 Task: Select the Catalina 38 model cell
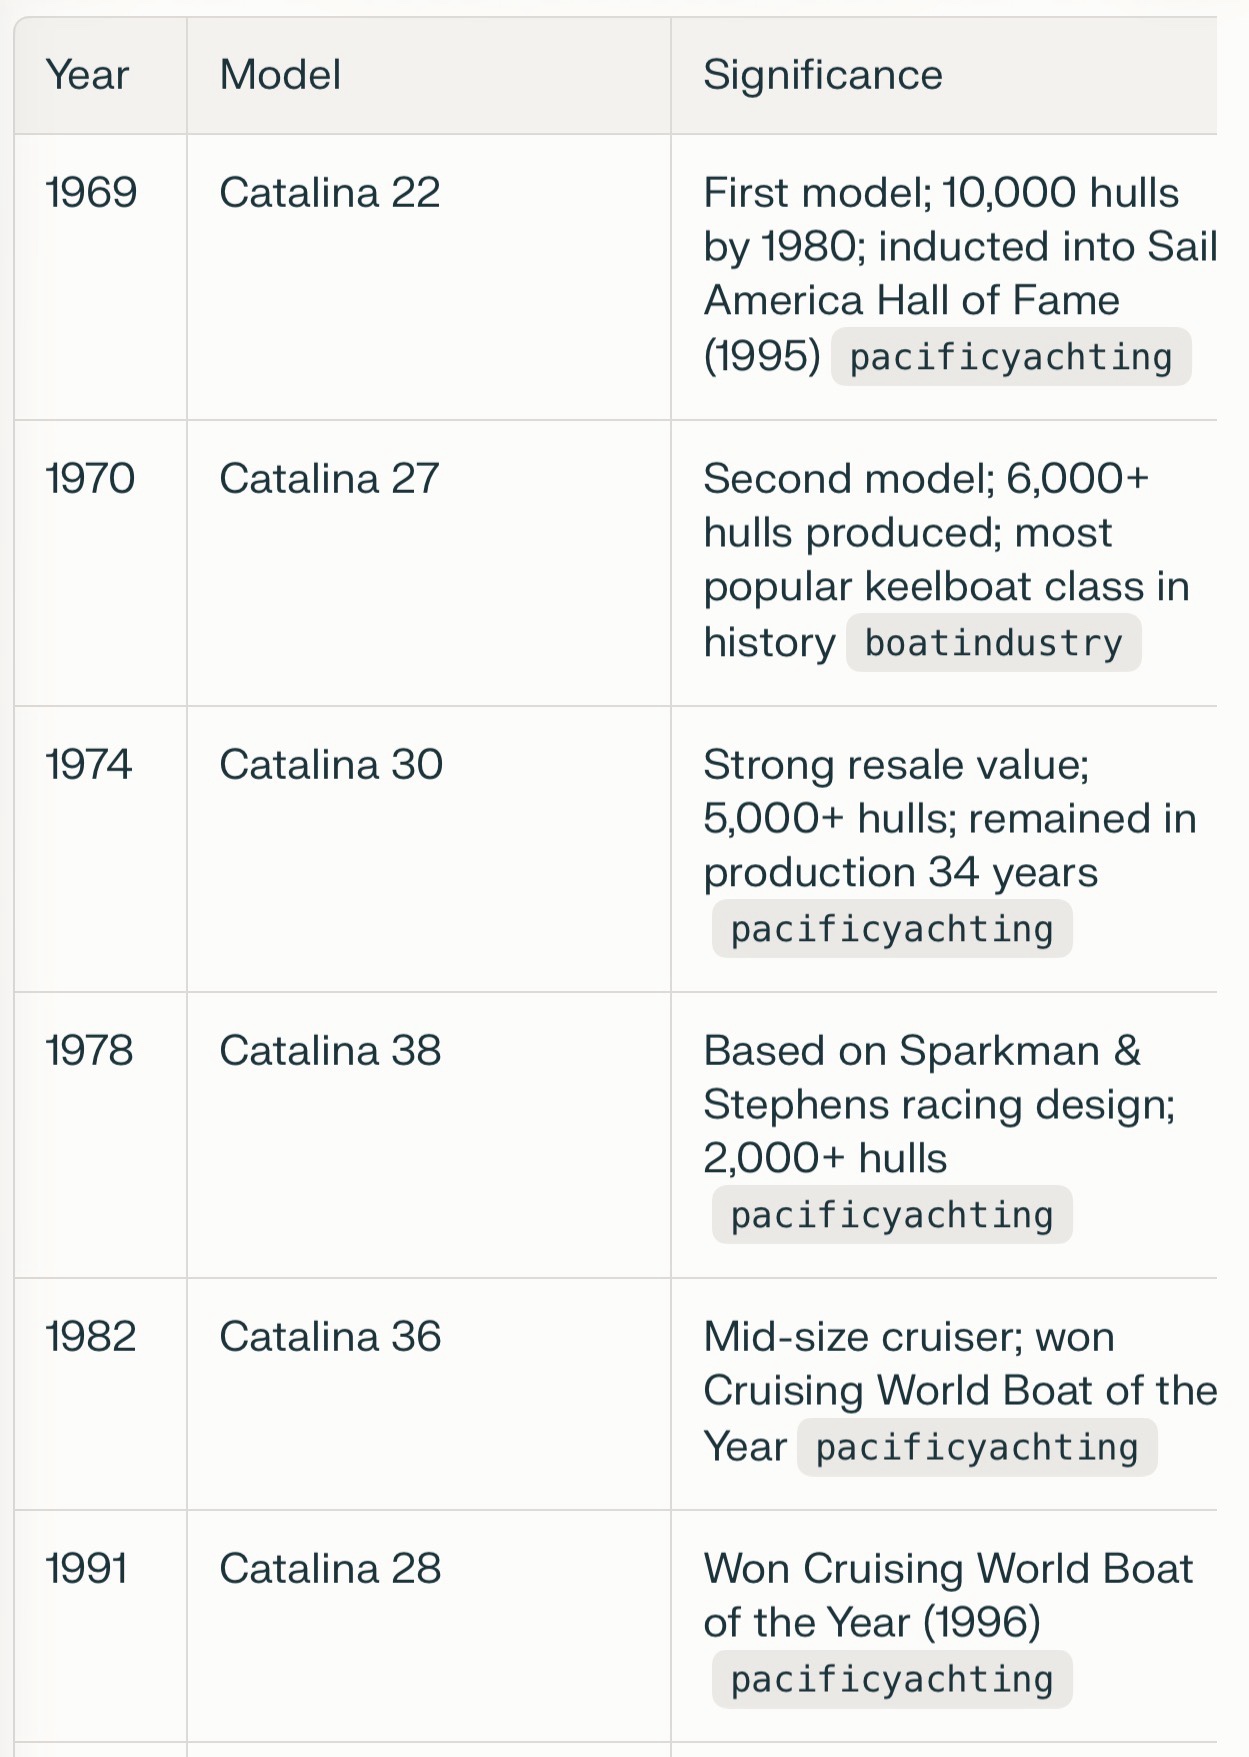click(x=330, y=1051)
